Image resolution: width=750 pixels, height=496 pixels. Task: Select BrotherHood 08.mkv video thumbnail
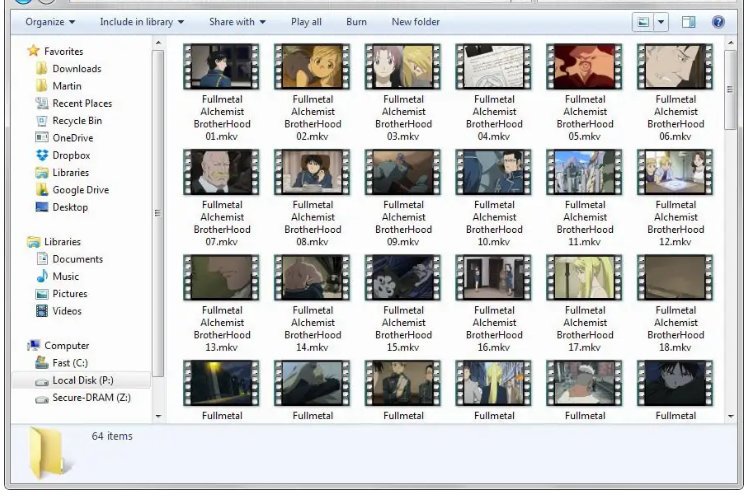pos(312,172)
